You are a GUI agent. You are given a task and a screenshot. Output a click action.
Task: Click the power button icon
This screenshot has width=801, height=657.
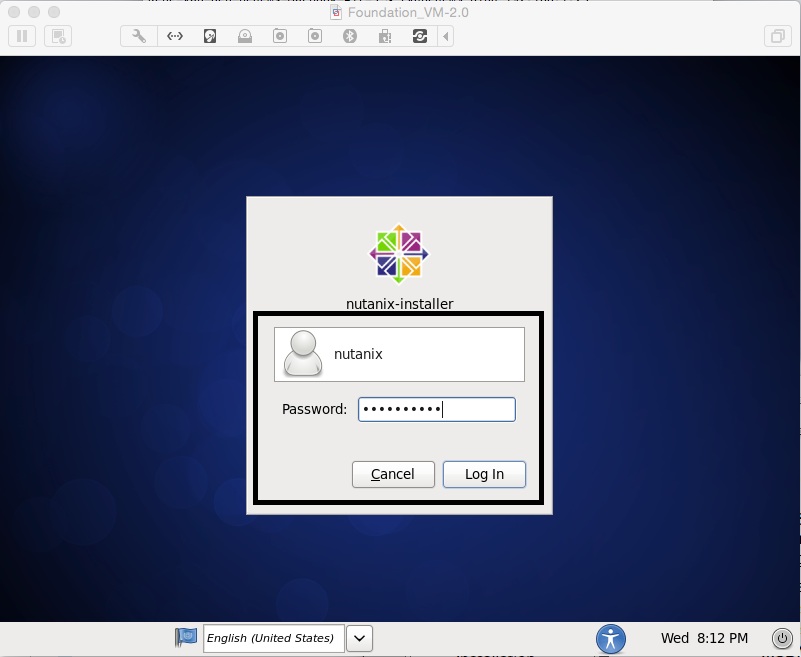pos(782,638)
